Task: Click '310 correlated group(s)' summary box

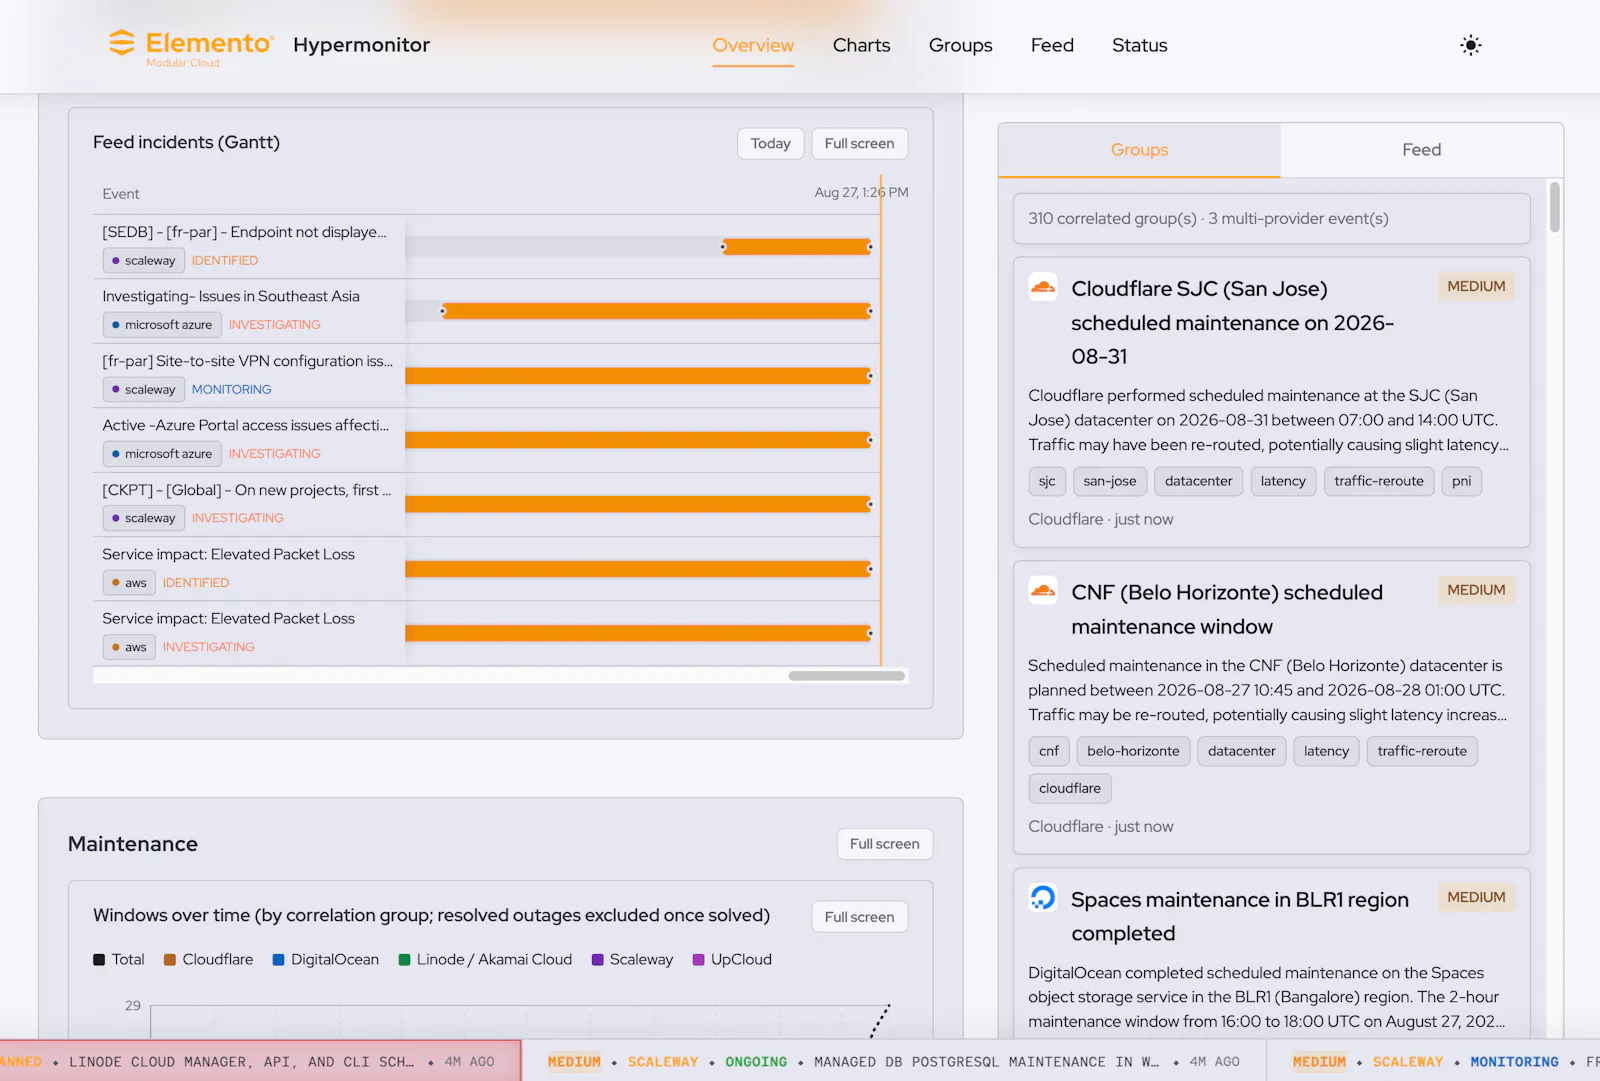Action: (1271, 218)
